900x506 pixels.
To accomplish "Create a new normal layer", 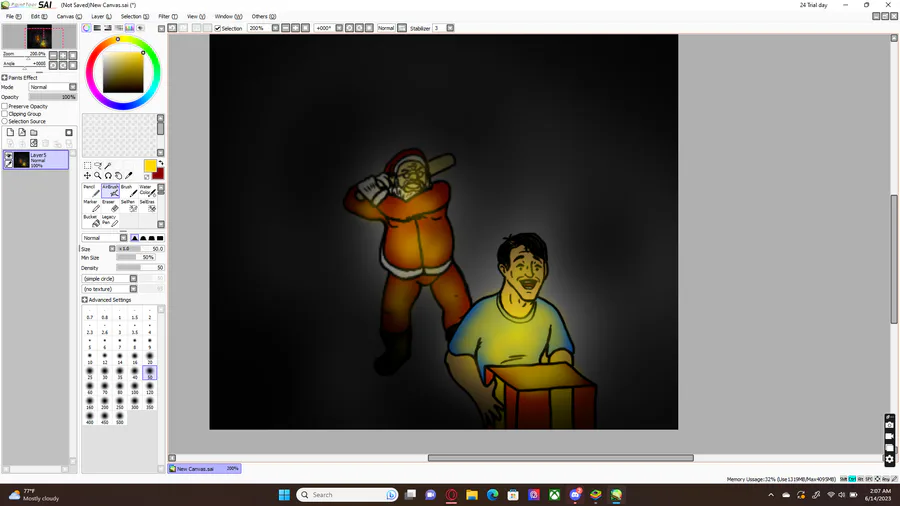I will click(x=10, y=133).
